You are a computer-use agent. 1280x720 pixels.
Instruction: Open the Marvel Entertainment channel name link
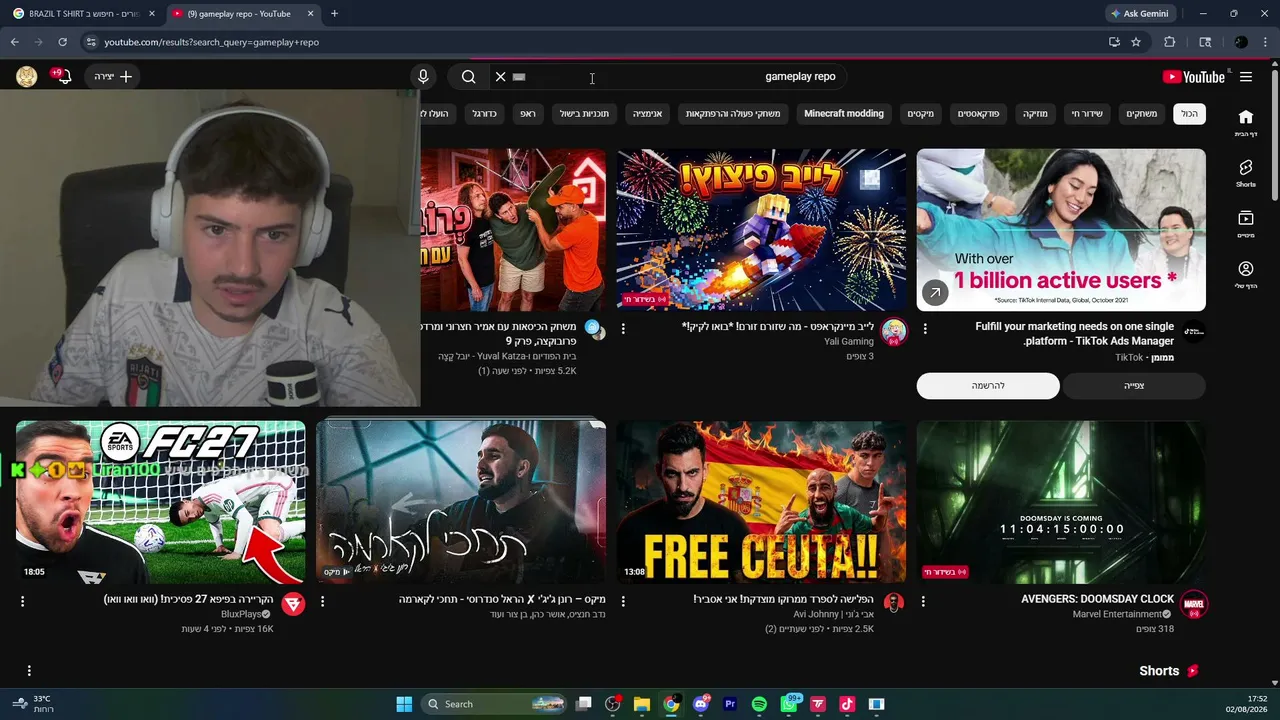pos(1117,615)
